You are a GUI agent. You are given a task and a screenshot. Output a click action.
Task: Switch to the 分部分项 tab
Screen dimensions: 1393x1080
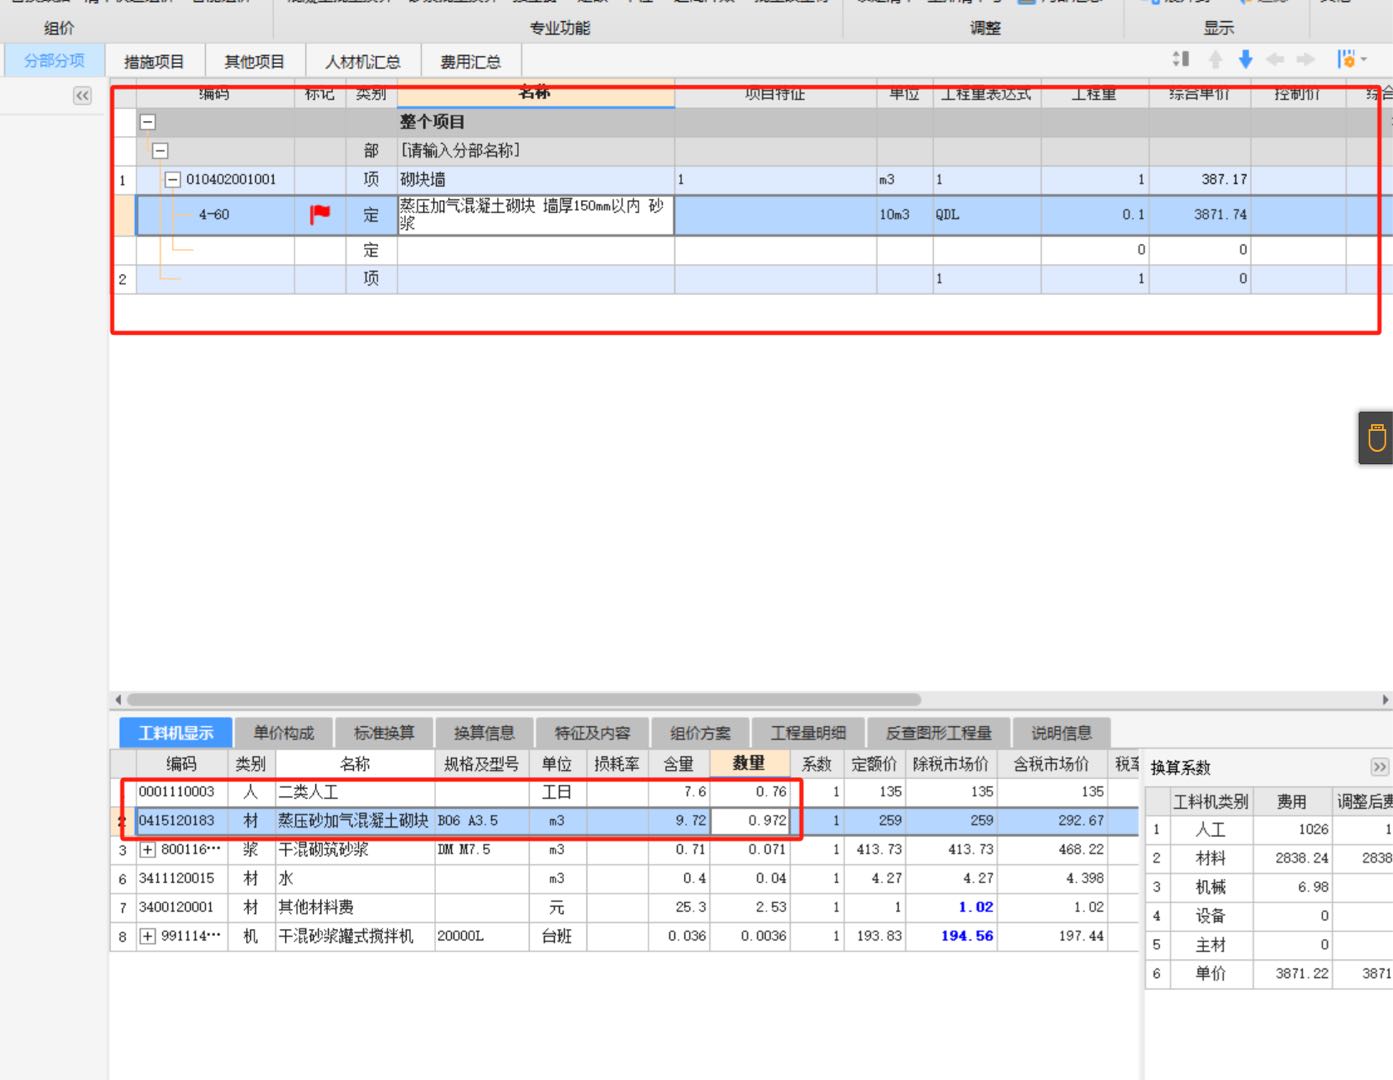[54, 60]
